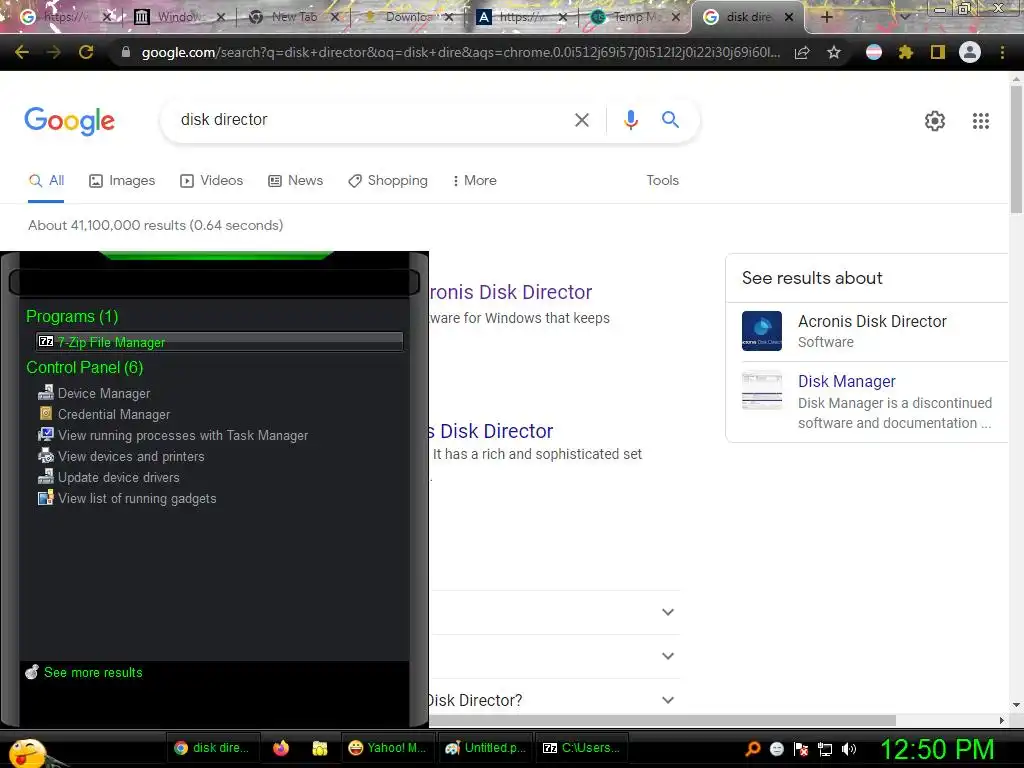Screen dimensions: 1024x768
Task: Expand the 'Disk Director?' question
Action: (554, 700)
